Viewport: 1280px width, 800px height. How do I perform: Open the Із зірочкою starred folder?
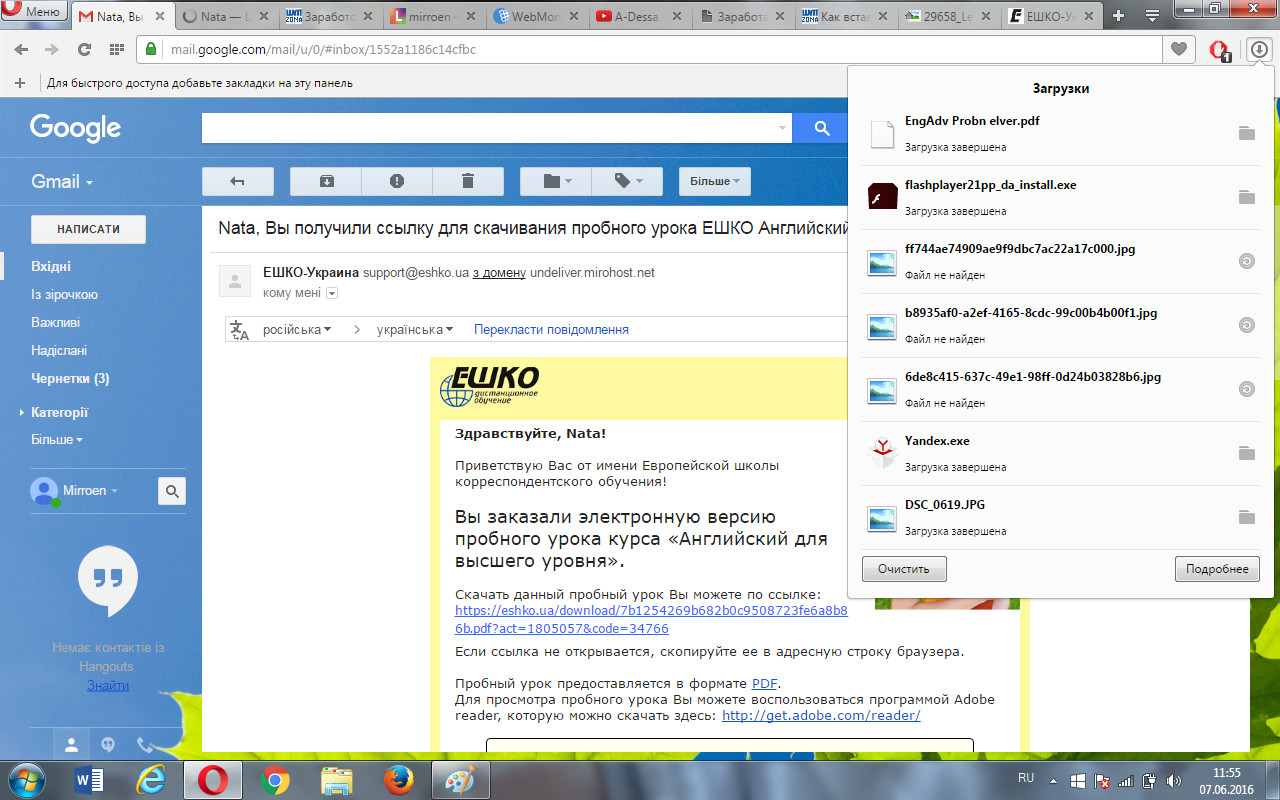point(64,295)
